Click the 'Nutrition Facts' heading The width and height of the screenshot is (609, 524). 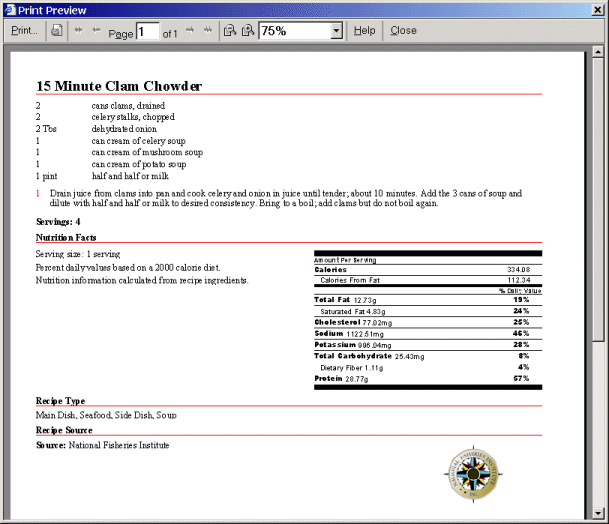pos(66,237)
